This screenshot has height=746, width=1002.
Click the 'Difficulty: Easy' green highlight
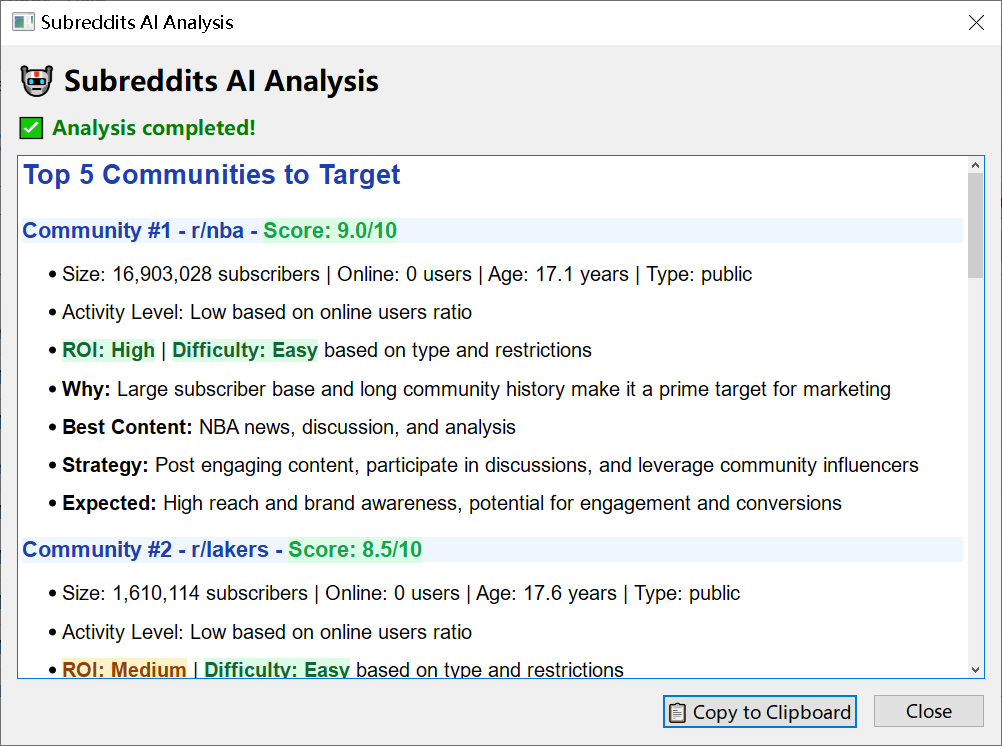244,350
